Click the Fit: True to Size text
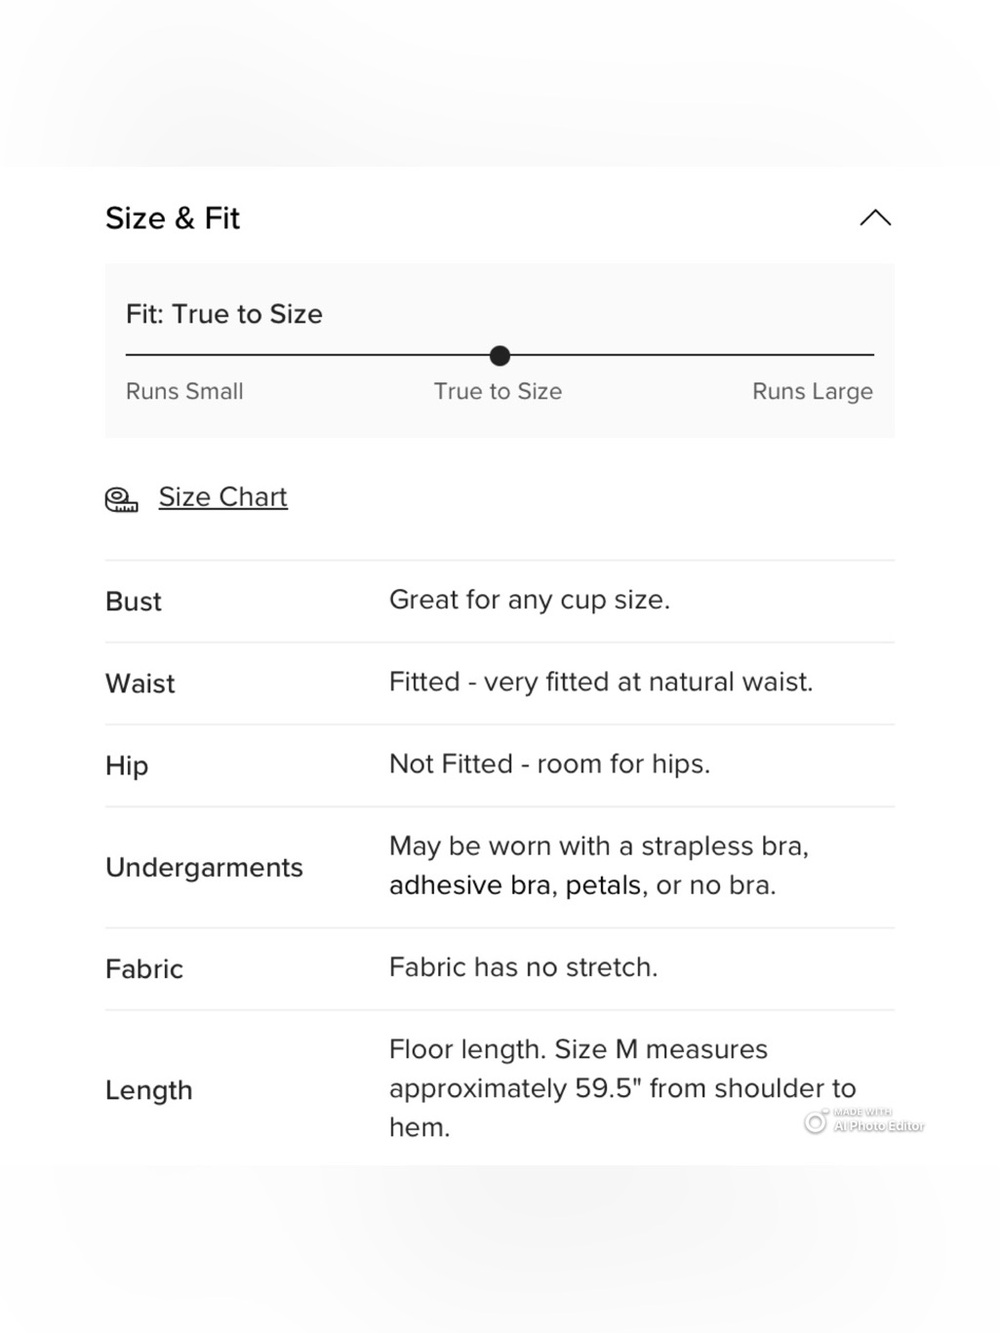 coord(224,314)
